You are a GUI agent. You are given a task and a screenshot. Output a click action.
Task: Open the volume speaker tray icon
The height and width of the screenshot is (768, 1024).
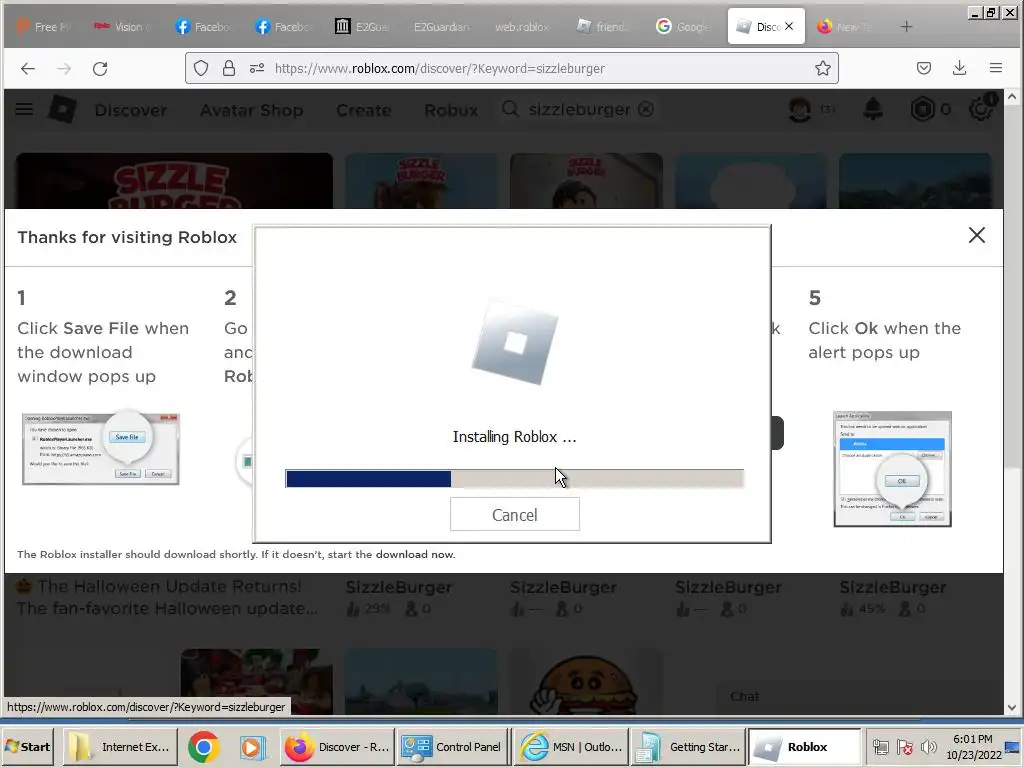[928, 747]
